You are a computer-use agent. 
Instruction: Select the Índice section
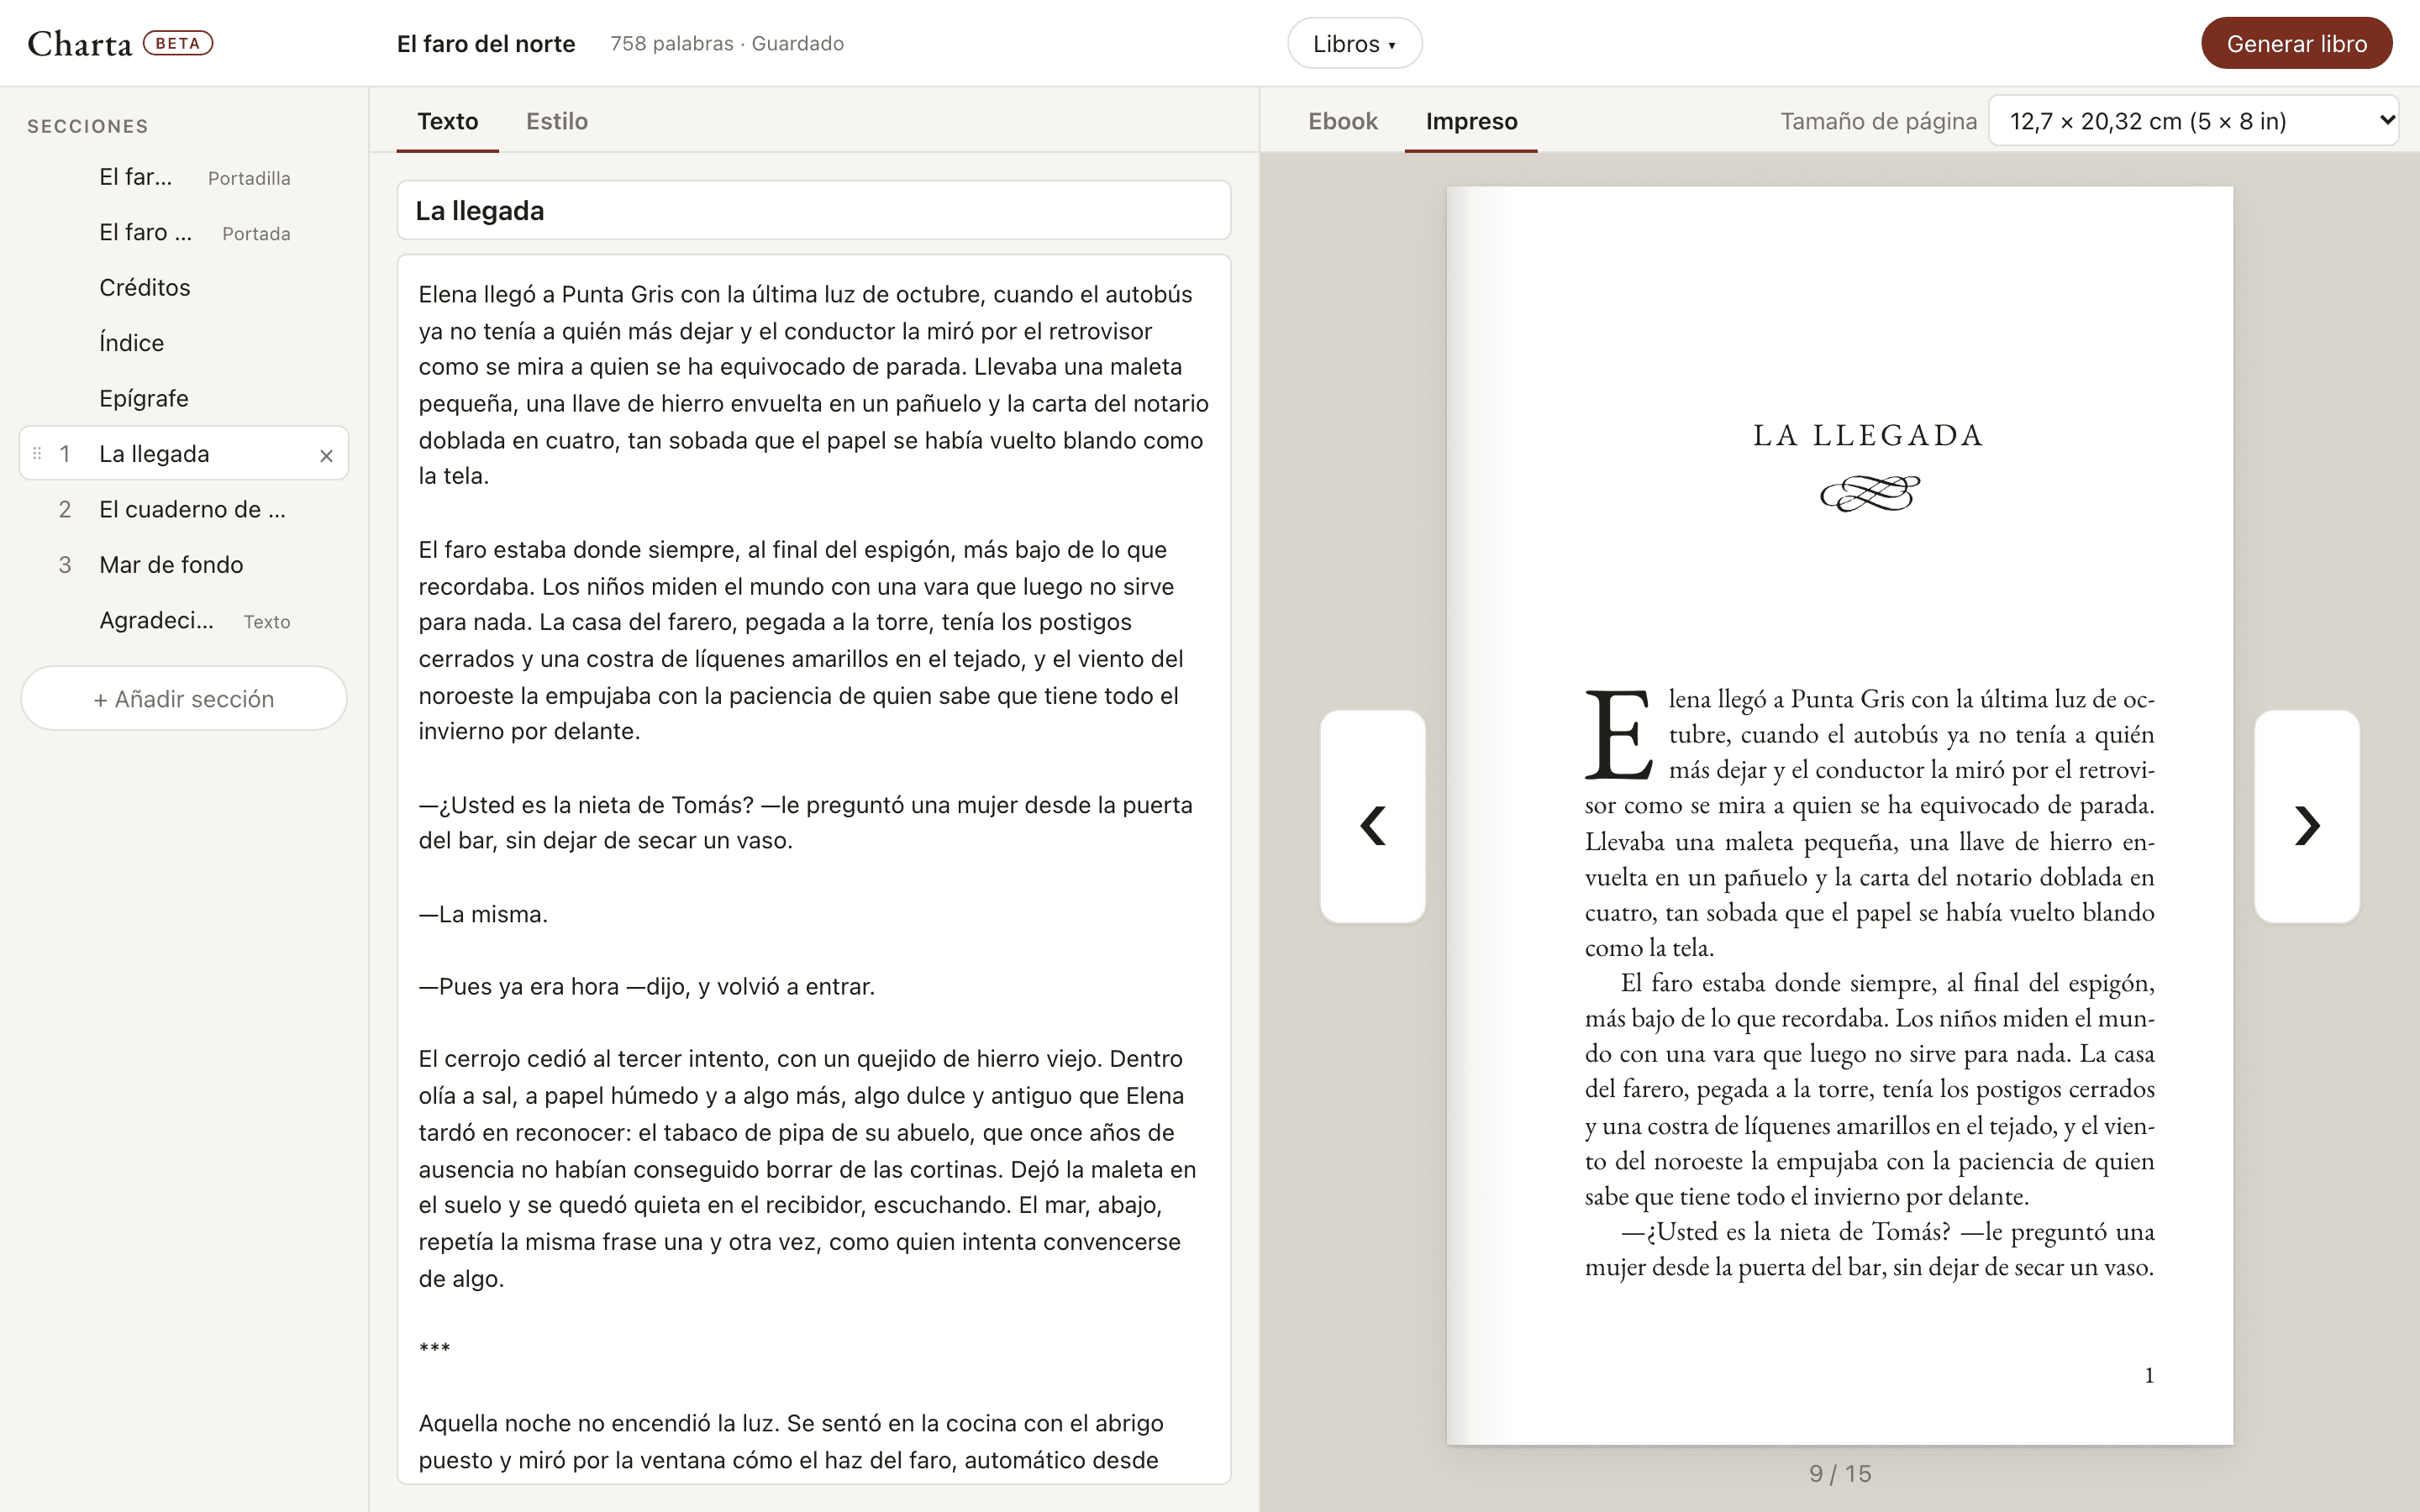(184, 343)
